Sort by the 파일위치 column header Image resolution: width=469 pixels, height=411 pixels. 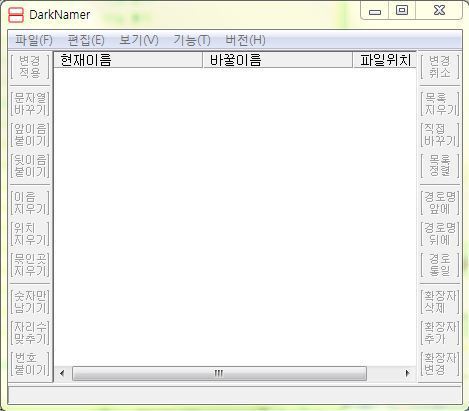coord(385,60)
